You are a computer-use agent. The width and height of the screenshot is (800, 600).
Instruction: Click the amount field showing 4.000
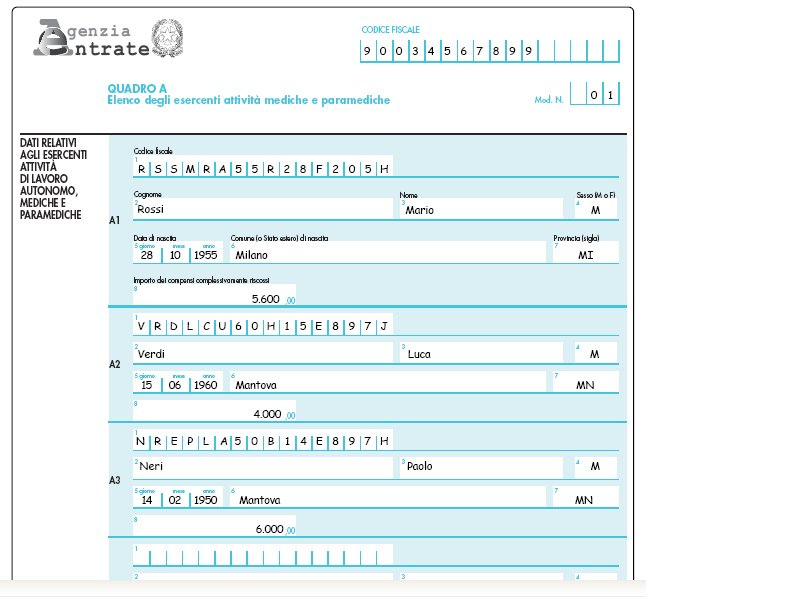tap(215, 413)
